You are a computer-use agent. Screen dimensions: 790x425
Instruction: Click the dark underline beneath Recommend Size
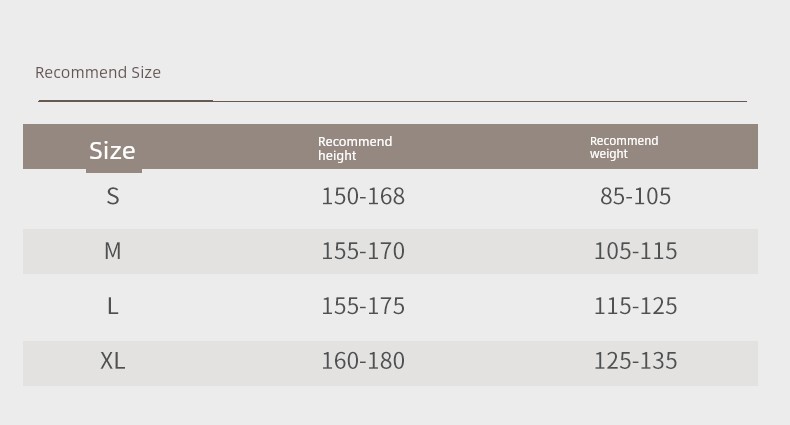coord(125,101)
